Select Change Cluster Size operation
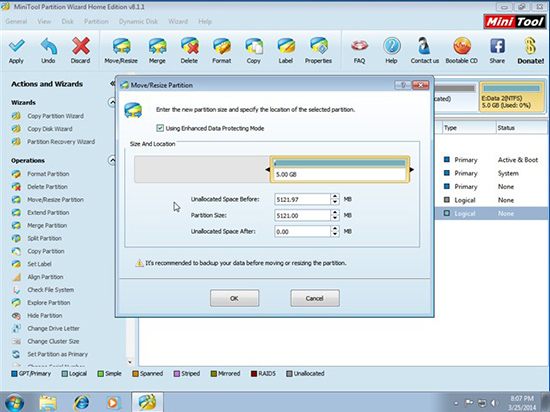This screenshot has width=550, height=412. (x=53, y=342)
